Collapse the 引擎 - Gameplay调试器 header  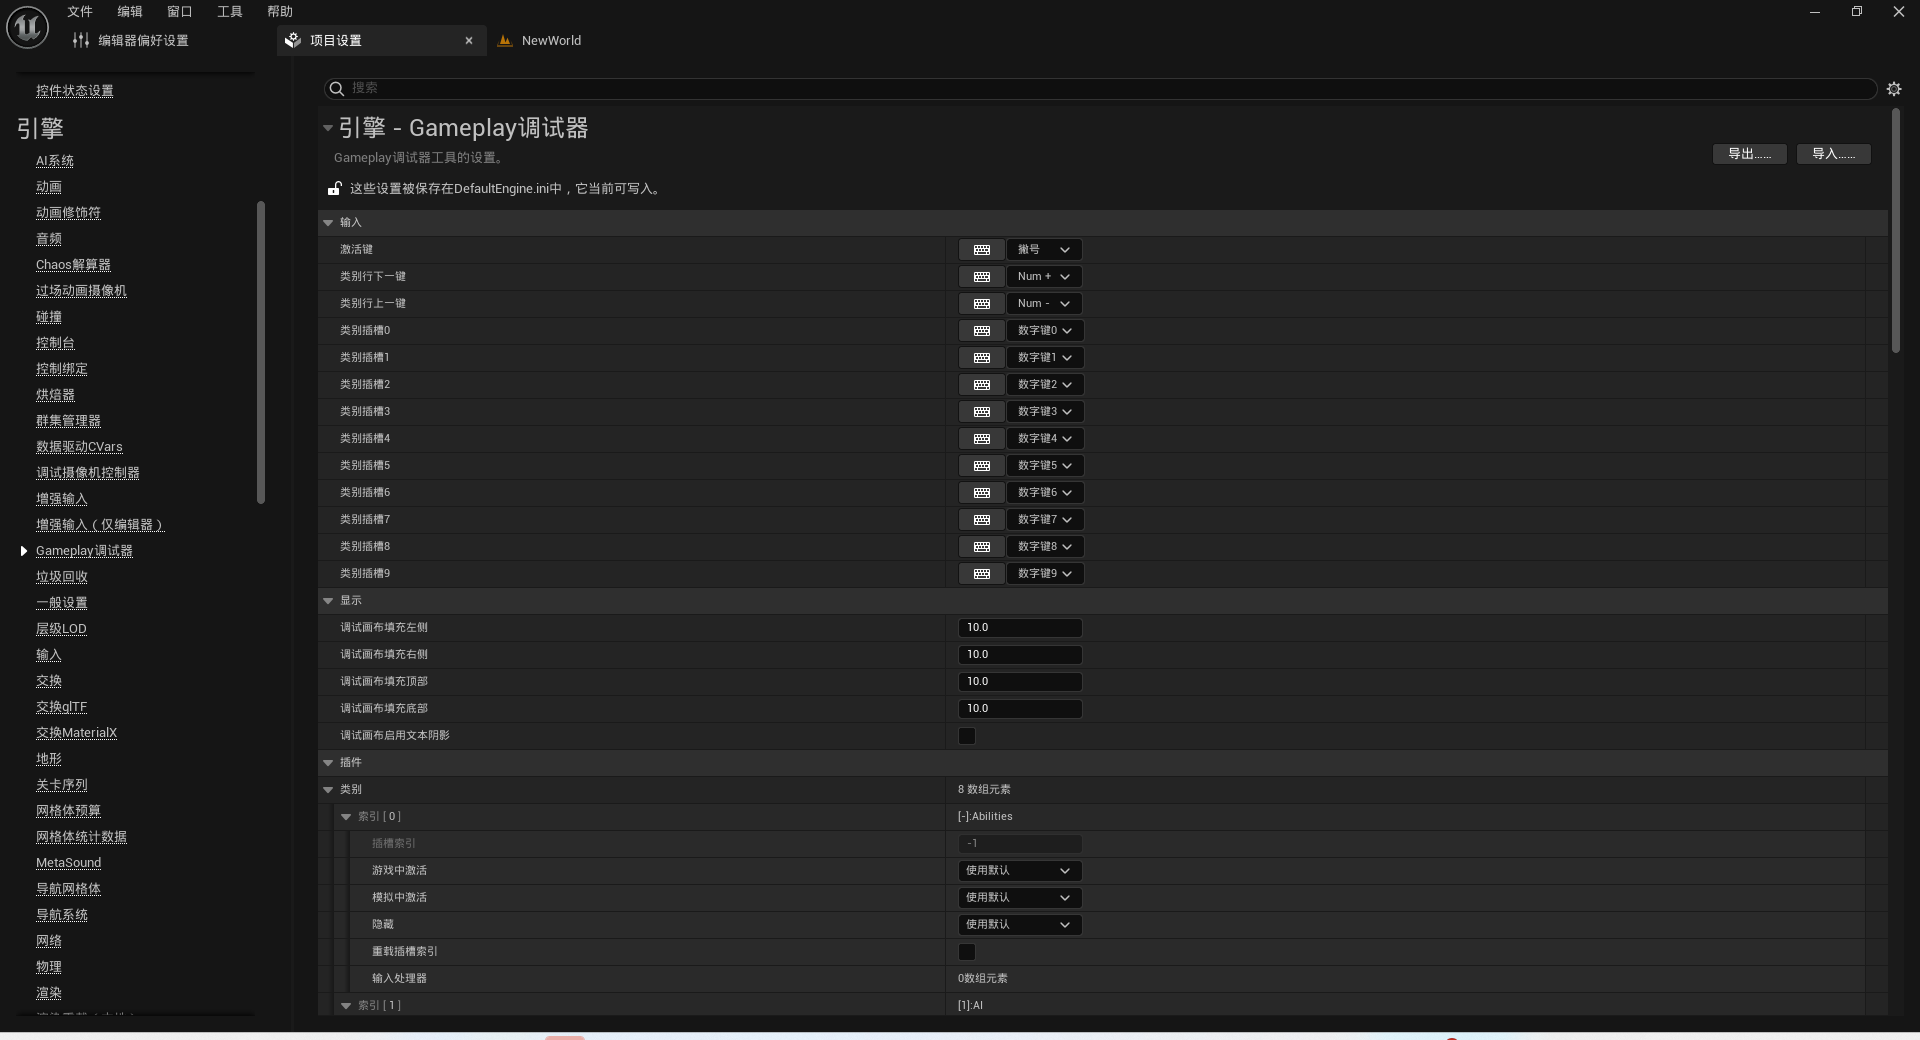(327, 128)
